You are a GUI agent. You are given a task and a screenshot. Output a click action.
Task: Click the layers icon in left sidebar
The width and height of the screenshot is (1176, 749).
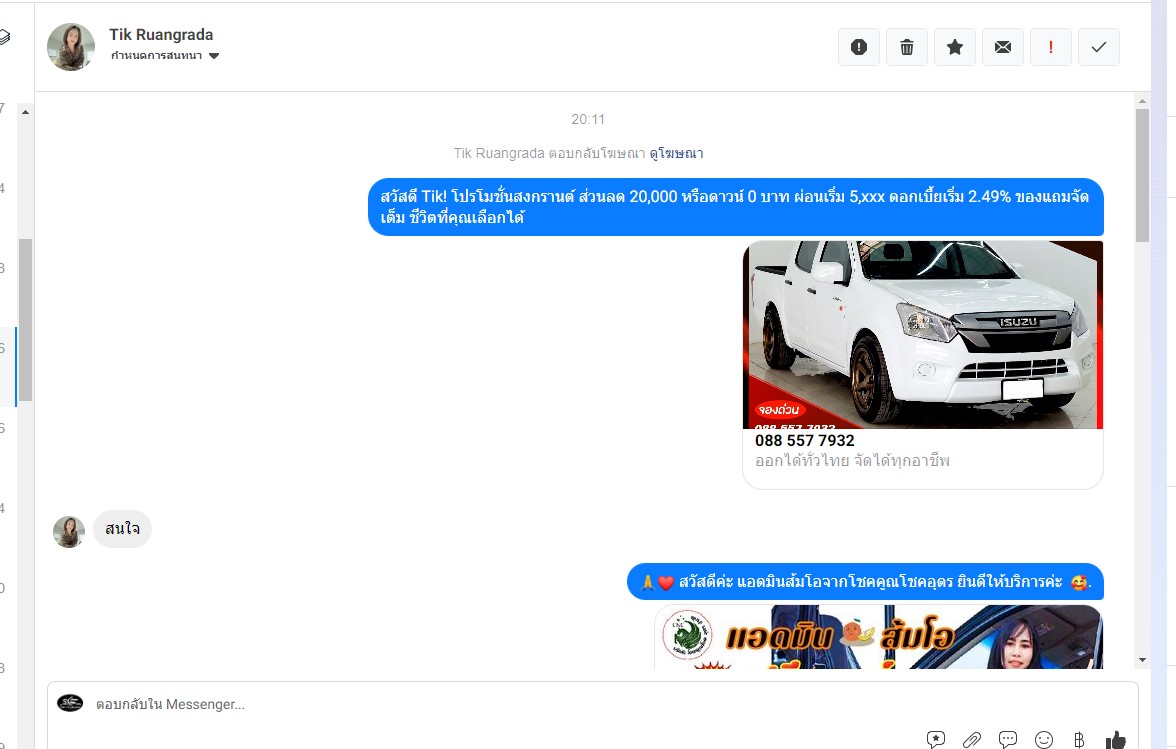coord(5,38)
